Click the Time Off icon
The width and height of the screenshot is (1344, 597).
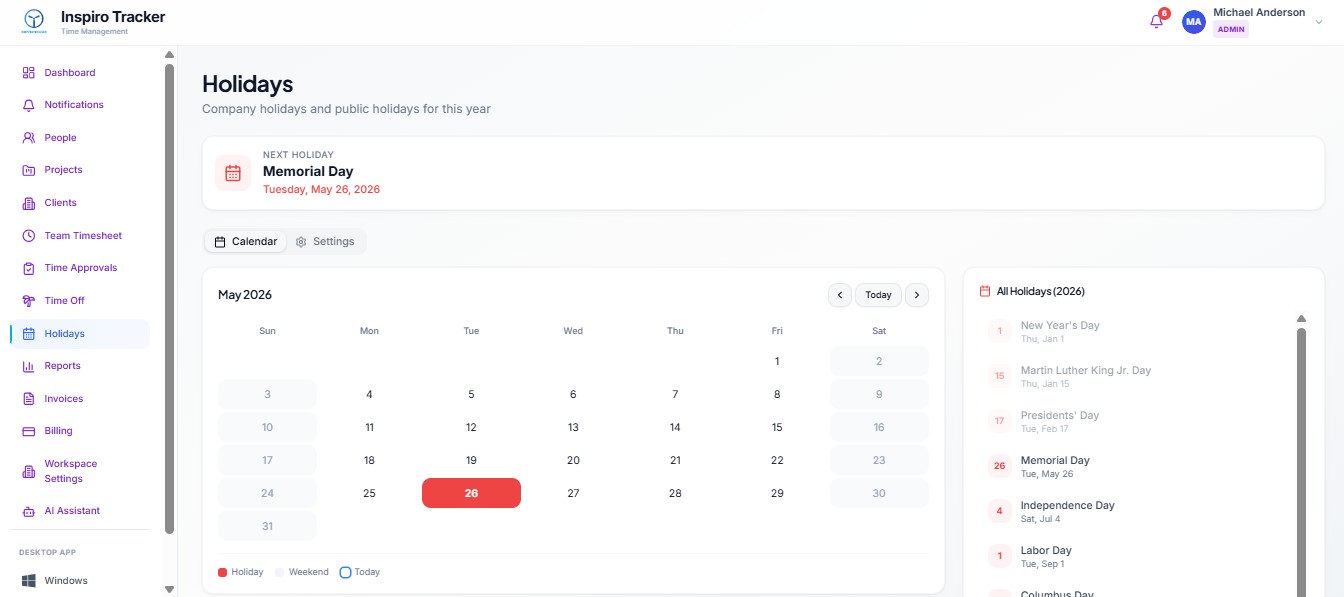point(29,301)
